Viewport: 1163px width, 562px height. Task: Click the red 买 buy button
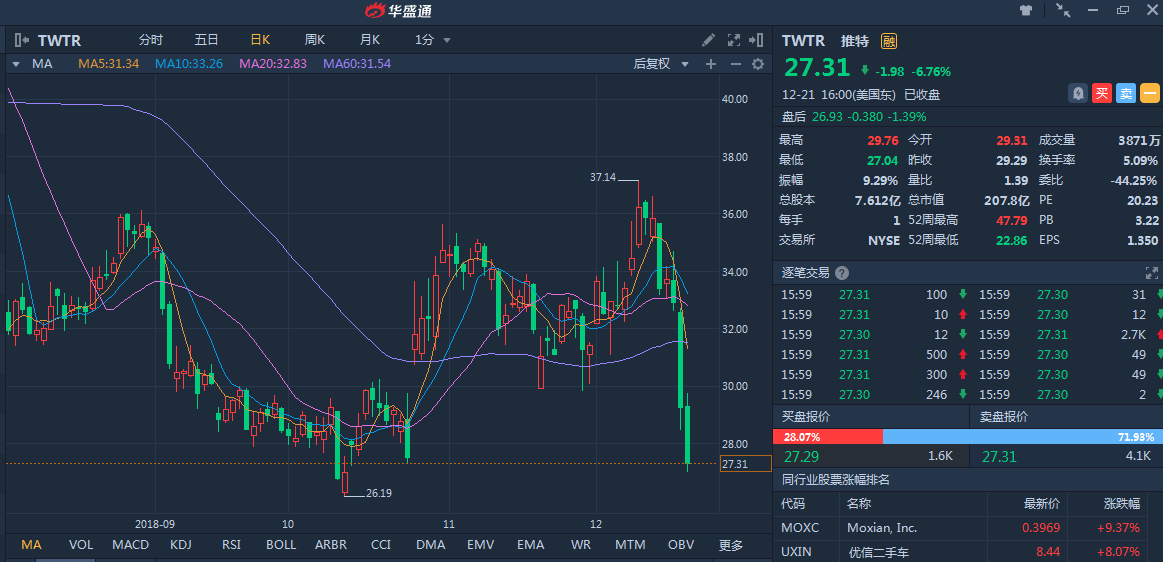(x=1101, y=93)
